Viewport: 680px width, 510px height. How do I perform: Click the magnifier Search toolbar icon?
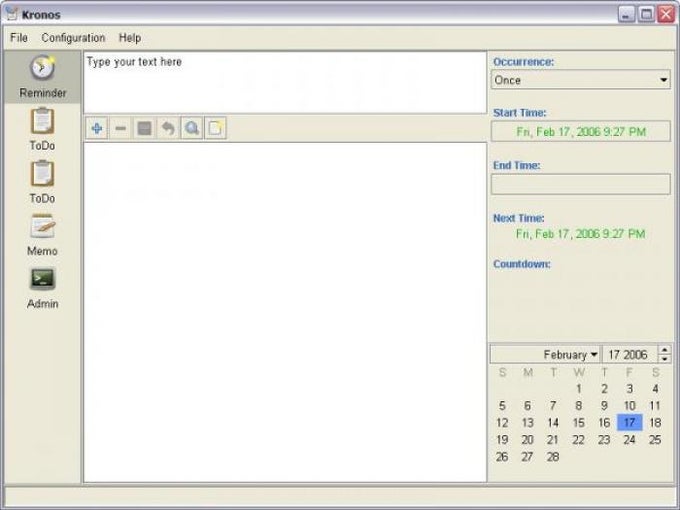coord(192,128)
